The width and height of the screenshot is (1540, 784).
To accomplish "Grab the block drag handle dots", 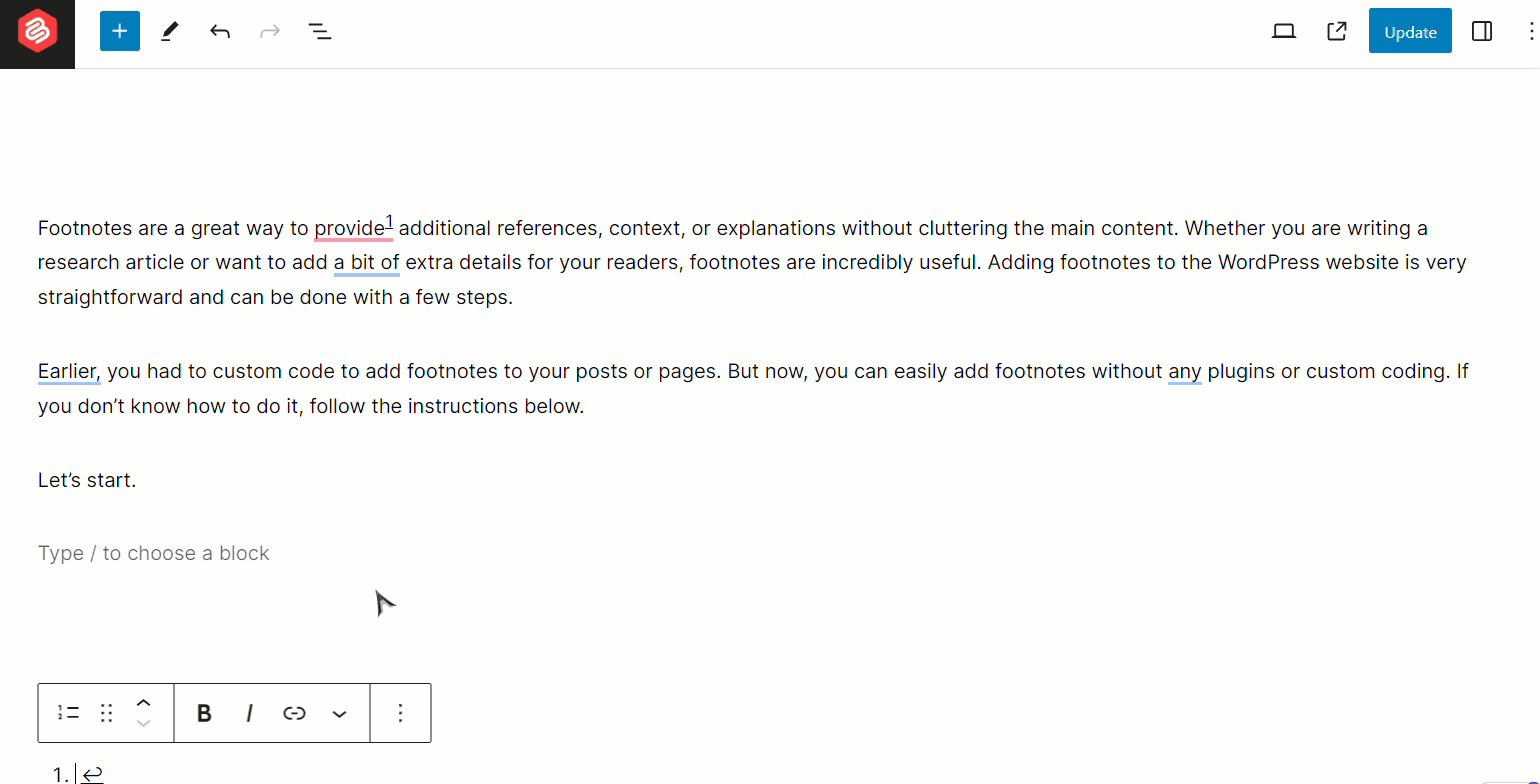I will [x=107, y=713].
